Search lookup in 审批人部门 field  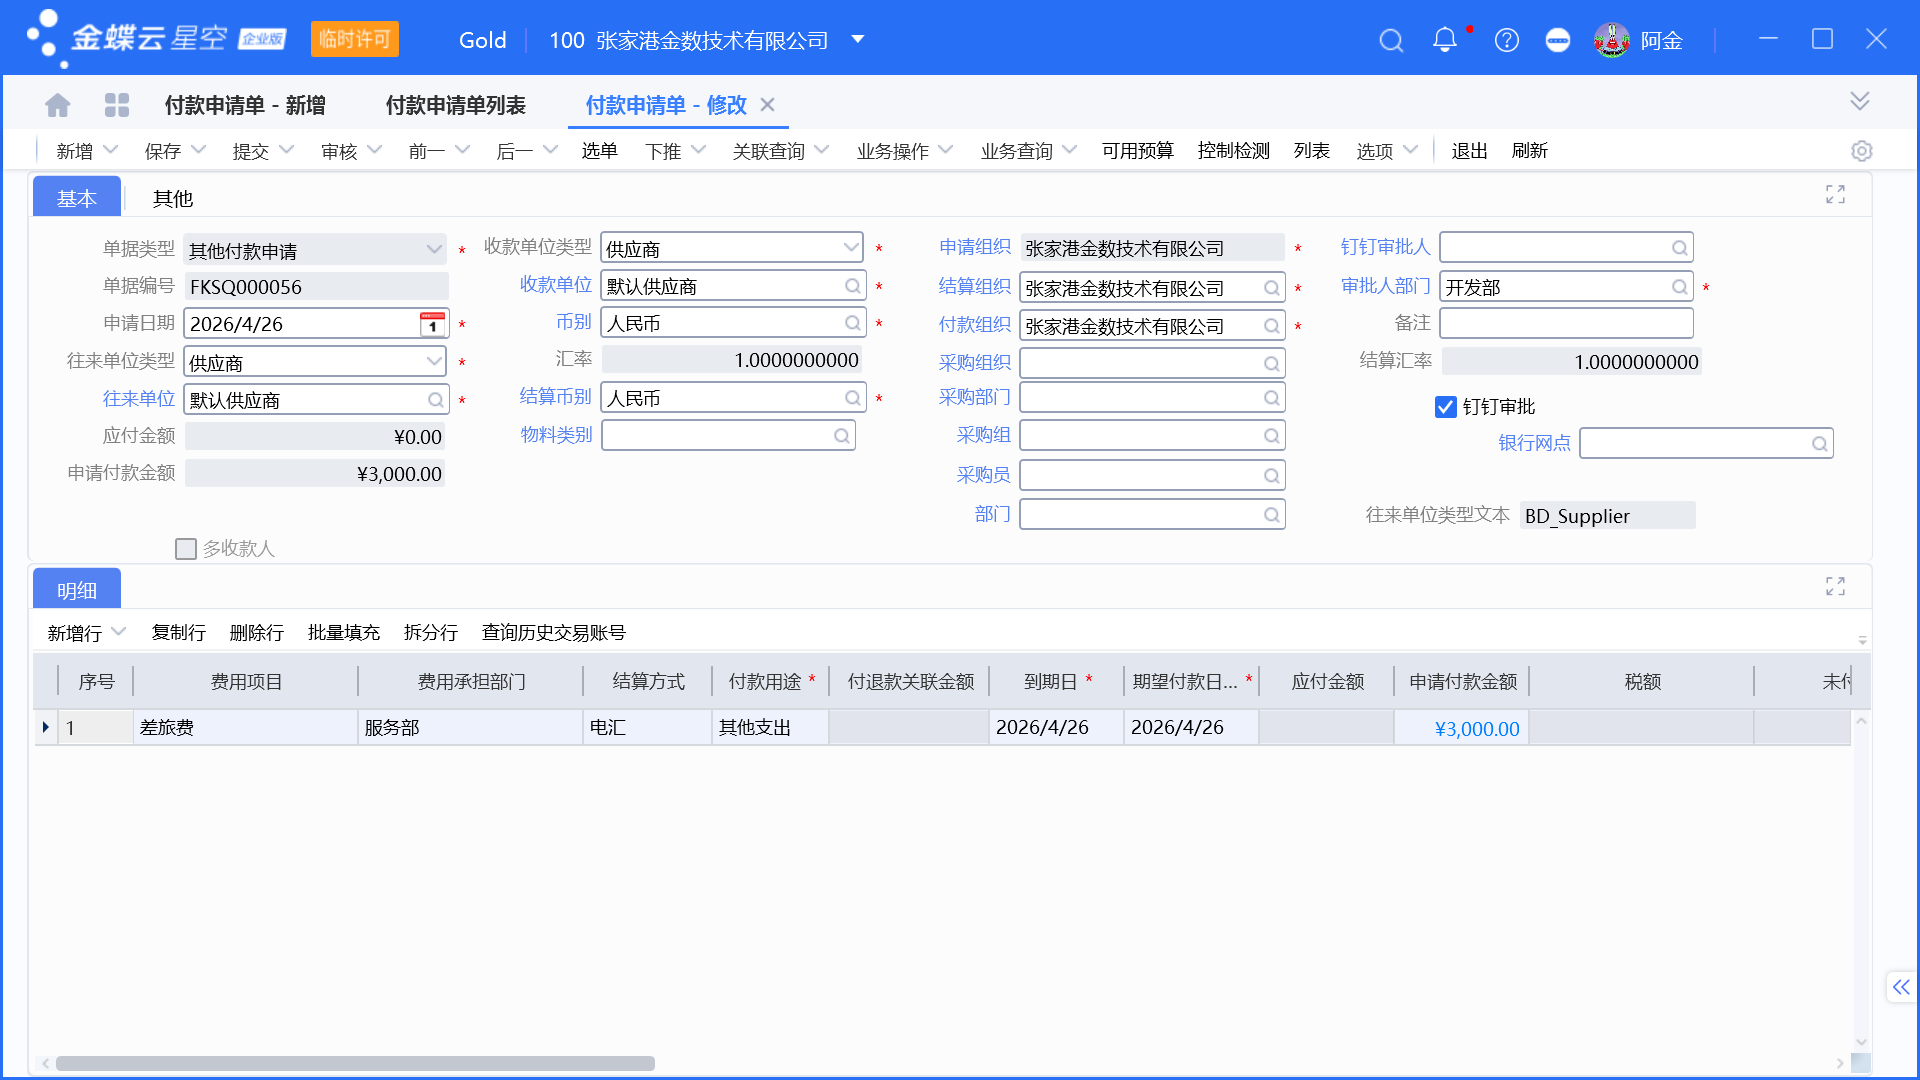click(1679, 288)
